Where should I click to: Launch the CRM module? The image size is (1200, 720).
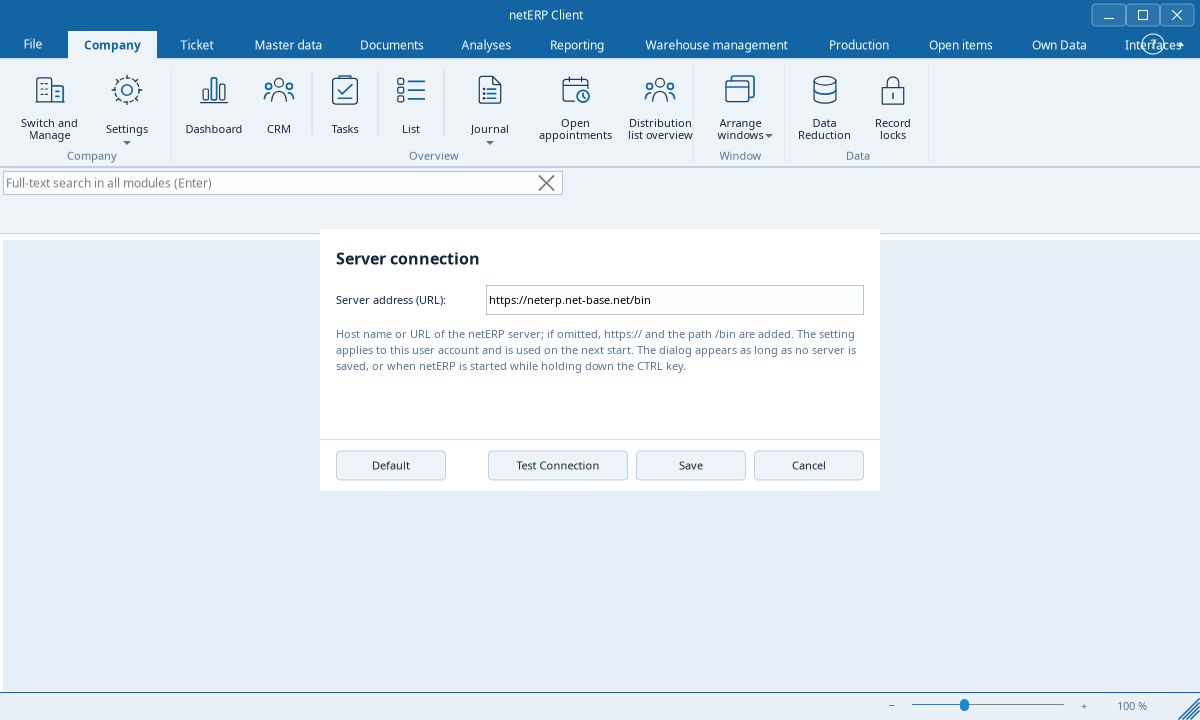pos(279,106)
